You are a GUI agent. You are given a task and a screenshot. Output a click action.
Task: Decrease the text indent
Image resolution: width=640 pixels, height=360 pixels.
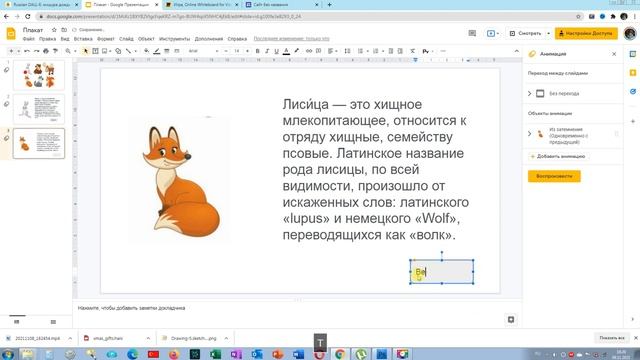pos(391,51)
